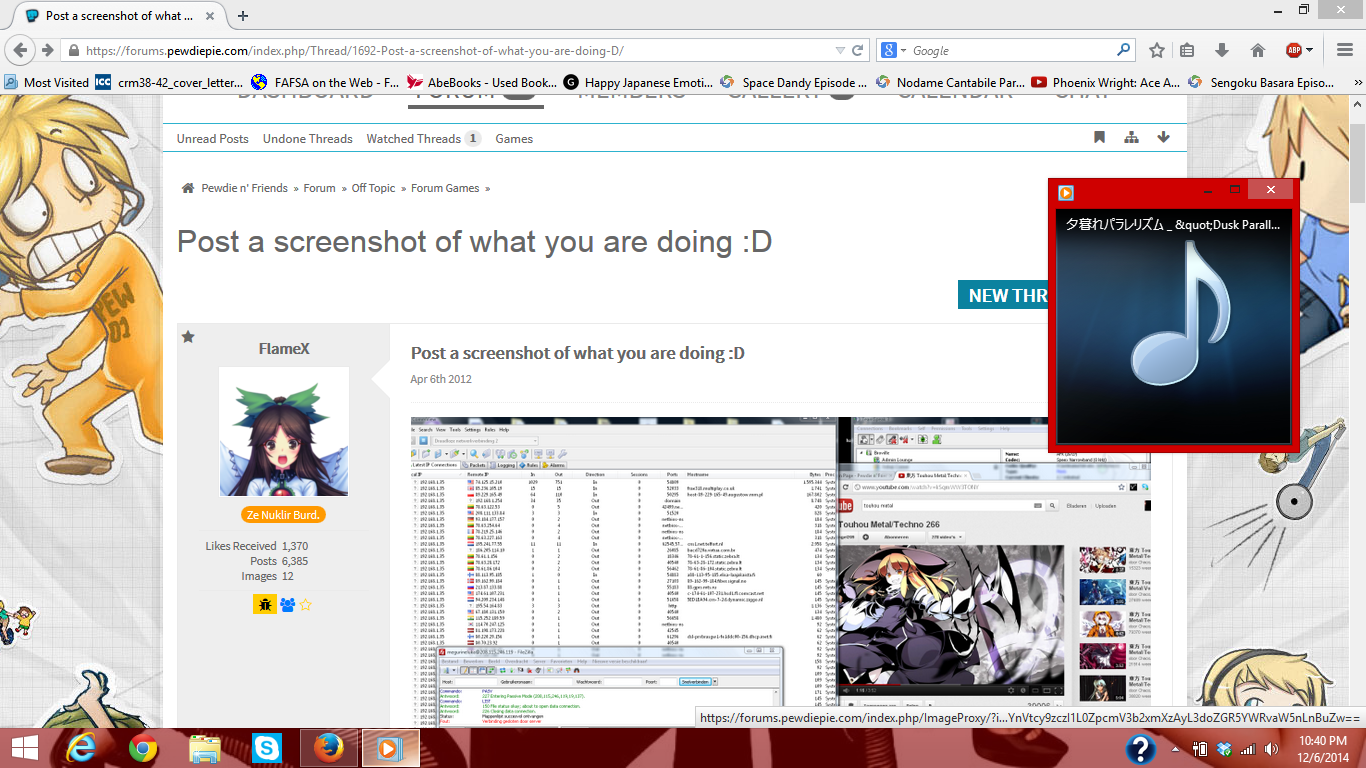Open a new browser tab

click(243, 15)
